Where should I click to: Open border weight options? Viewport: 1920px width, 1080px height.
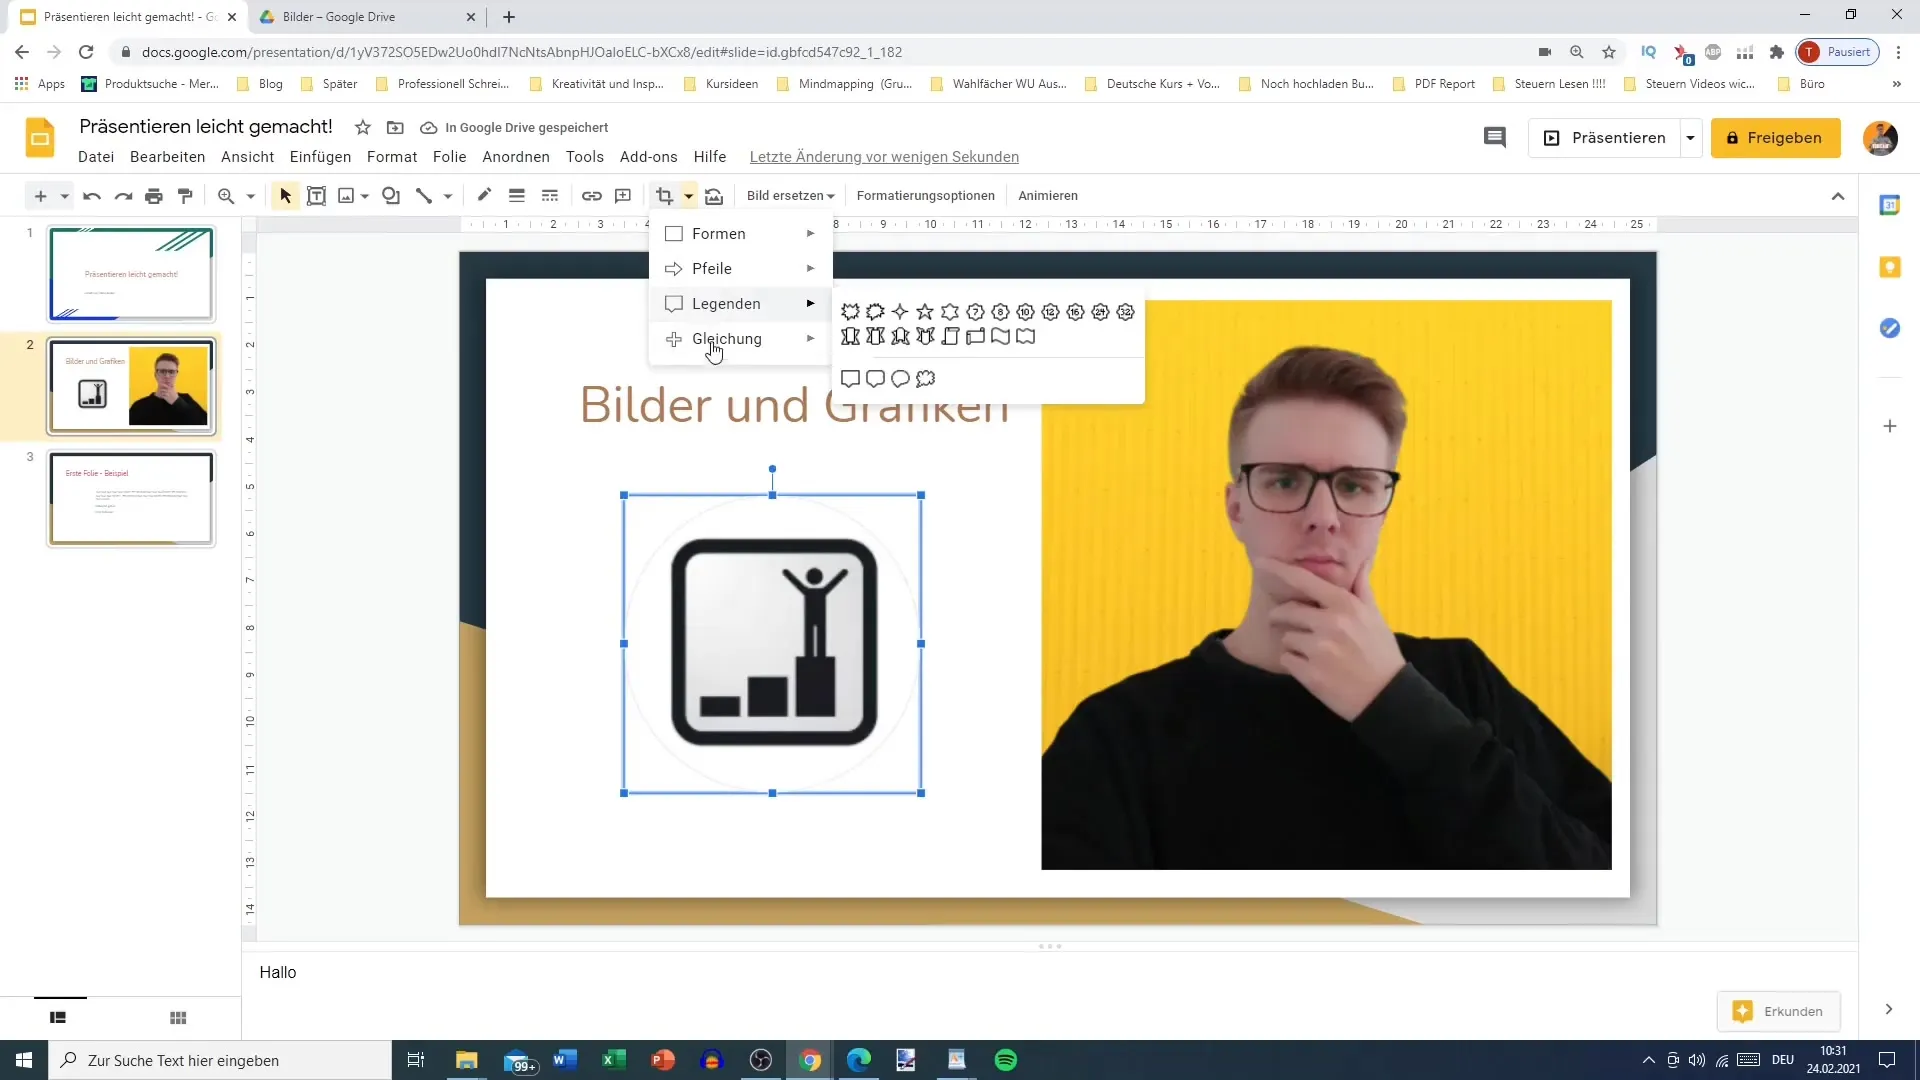coord(517,196)
